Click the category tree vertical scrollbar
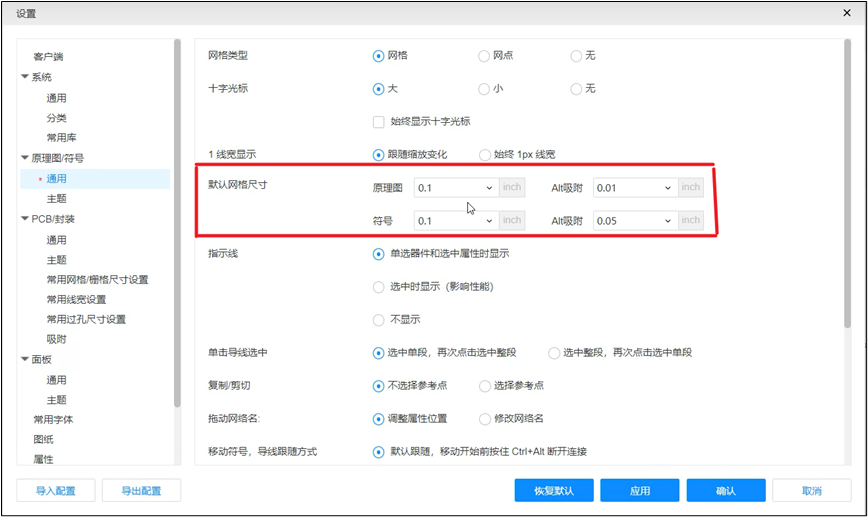Screen dimensions: 868x517 point(177,223)
